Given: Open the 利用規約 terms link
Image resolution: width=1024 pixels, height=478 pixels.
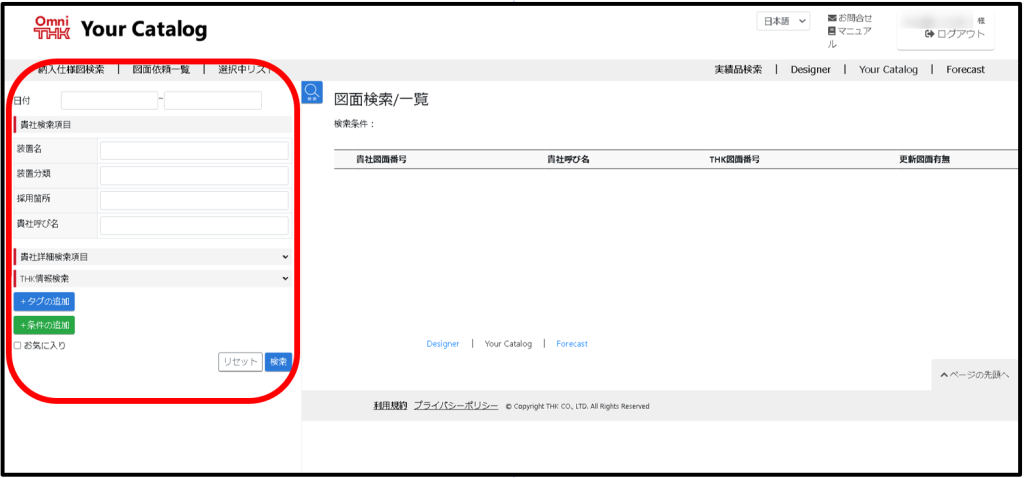Looking at the screenshot, I should 391,406.
